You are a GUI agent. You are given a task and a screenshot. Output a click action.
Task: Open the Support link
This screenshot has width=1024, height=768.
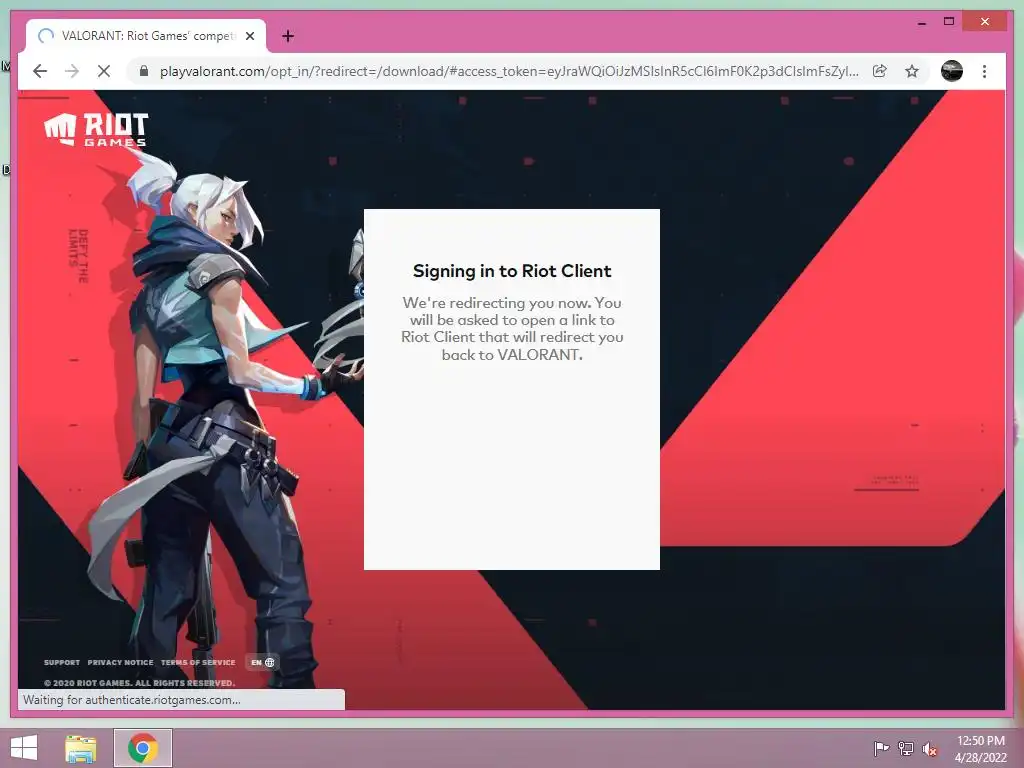click(62, 662)
